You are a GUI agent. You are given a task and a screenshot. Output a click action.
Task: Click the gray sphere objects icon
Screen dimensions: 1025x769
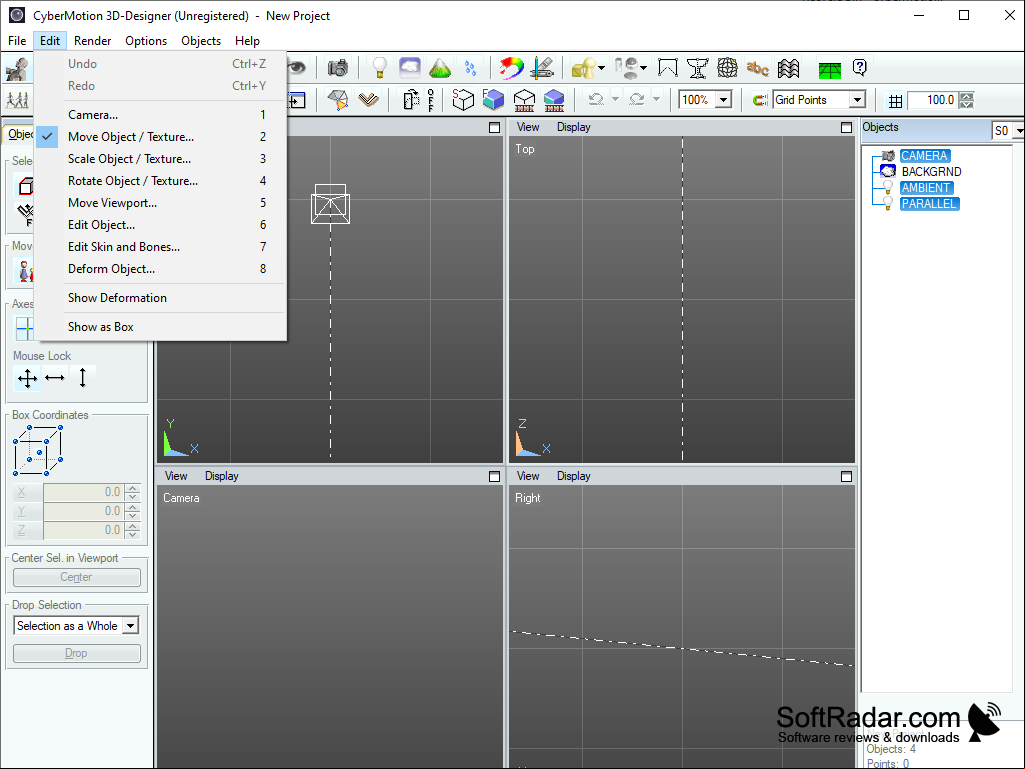pyautogui.click(x=626, y=68)
